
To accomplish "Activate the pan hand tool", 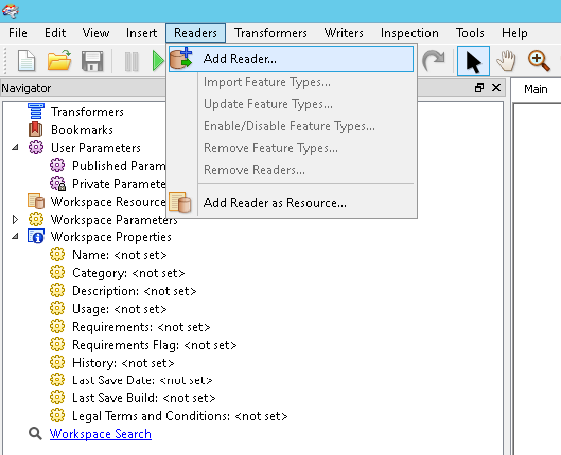I will coord(506,60).
